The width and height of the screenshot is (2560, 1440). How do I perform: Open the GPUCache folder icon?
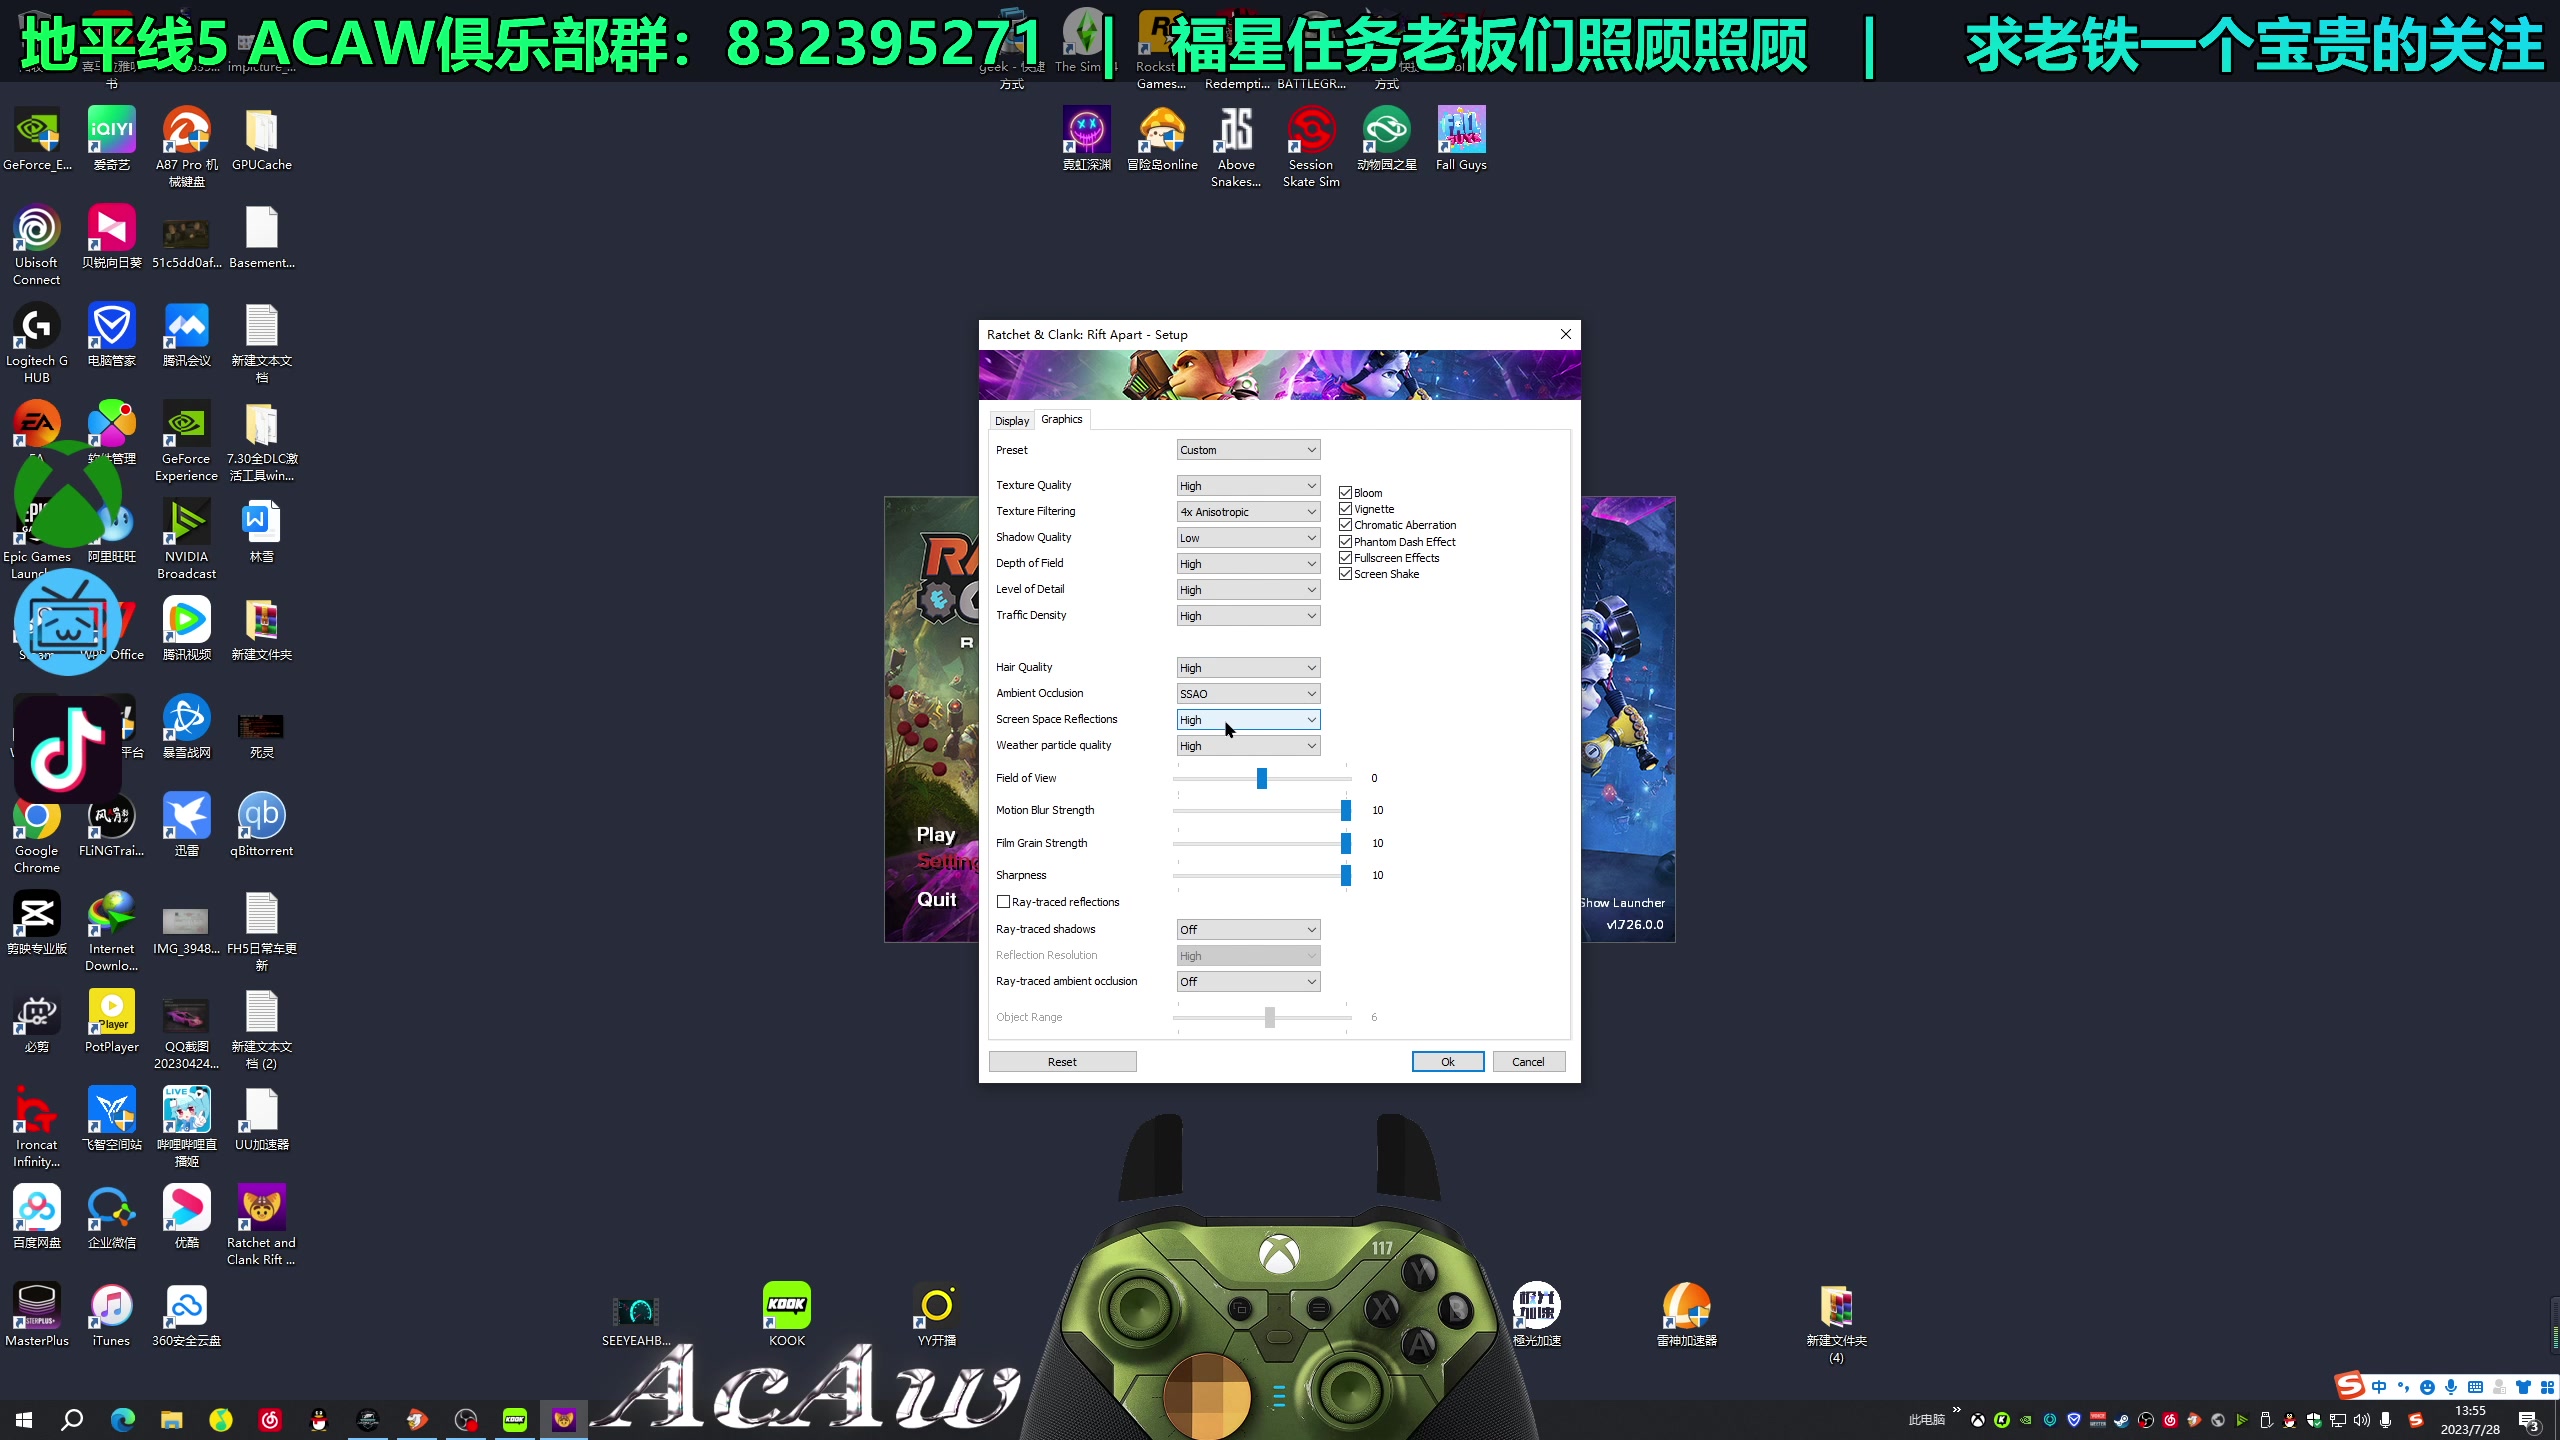coord(261,139)
